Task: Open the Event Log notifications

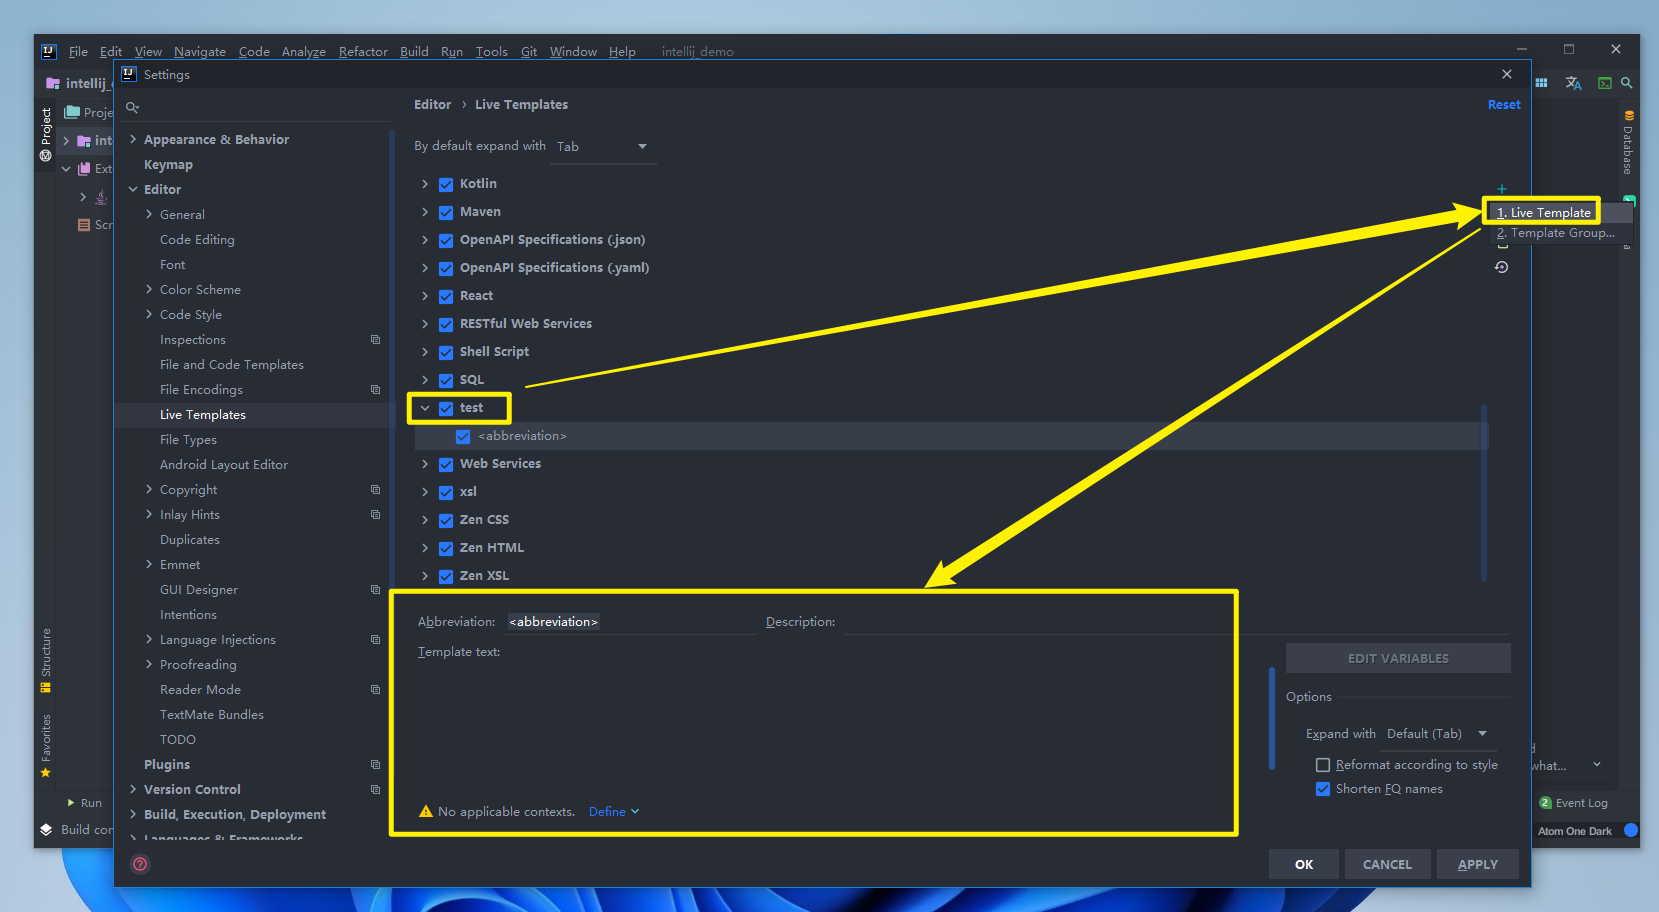Action: (x=1574, y=803)
